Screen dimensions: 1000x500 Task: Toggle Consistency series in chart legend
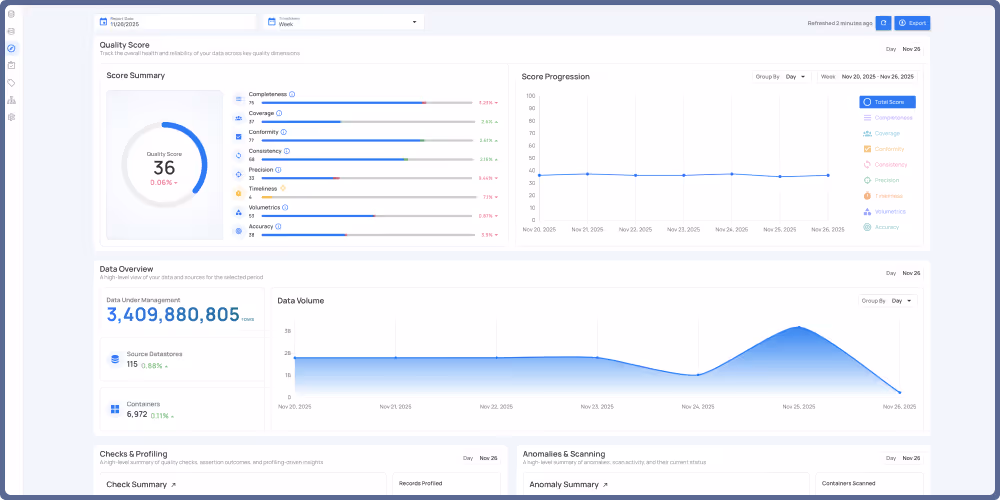click(x=885, y=165)
